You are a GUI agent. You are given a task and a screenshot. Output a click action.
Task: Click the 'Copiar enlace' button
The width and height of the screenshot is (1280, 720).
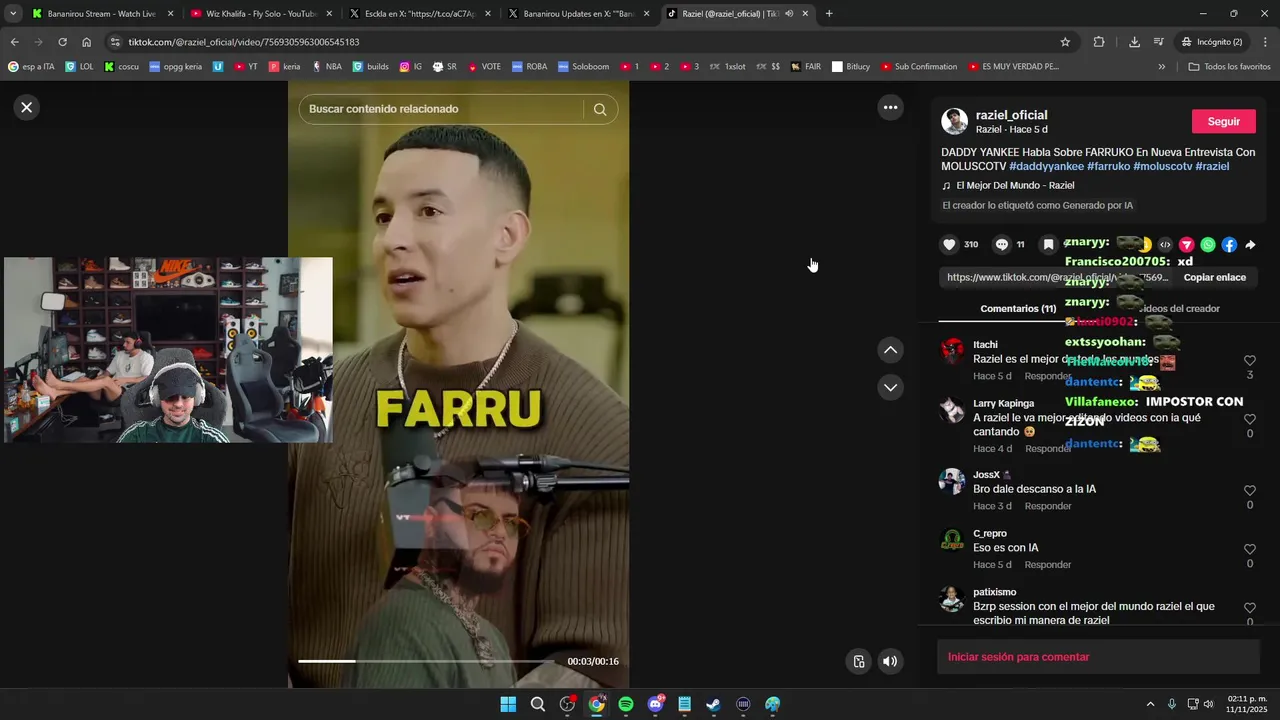coord(1214,277)
